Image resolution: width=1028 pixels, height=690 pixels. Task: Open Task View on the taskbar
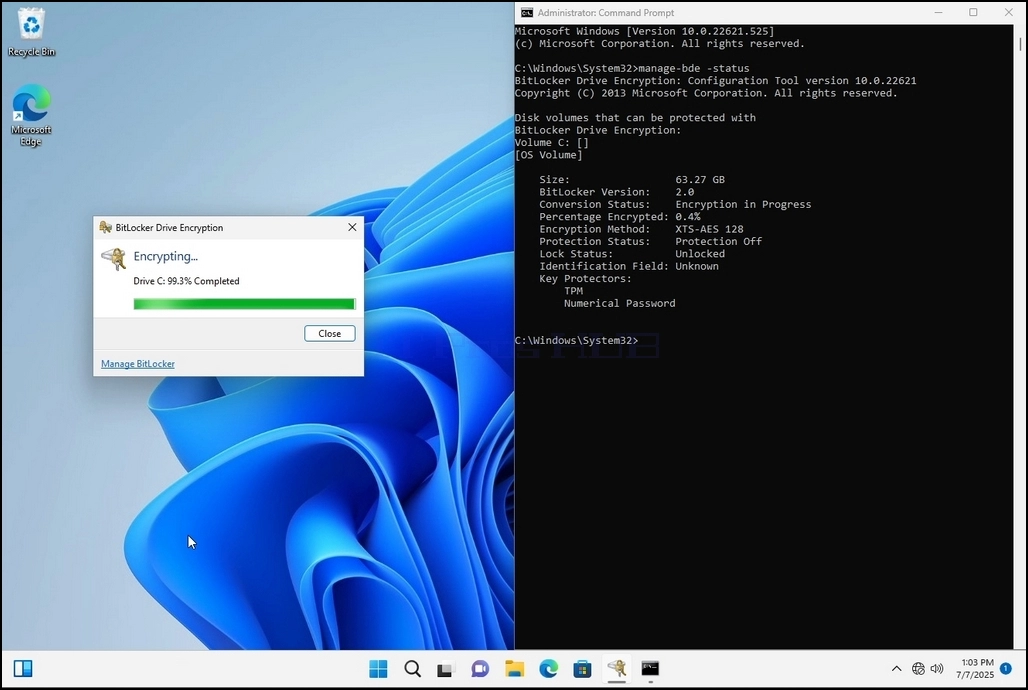446,669
